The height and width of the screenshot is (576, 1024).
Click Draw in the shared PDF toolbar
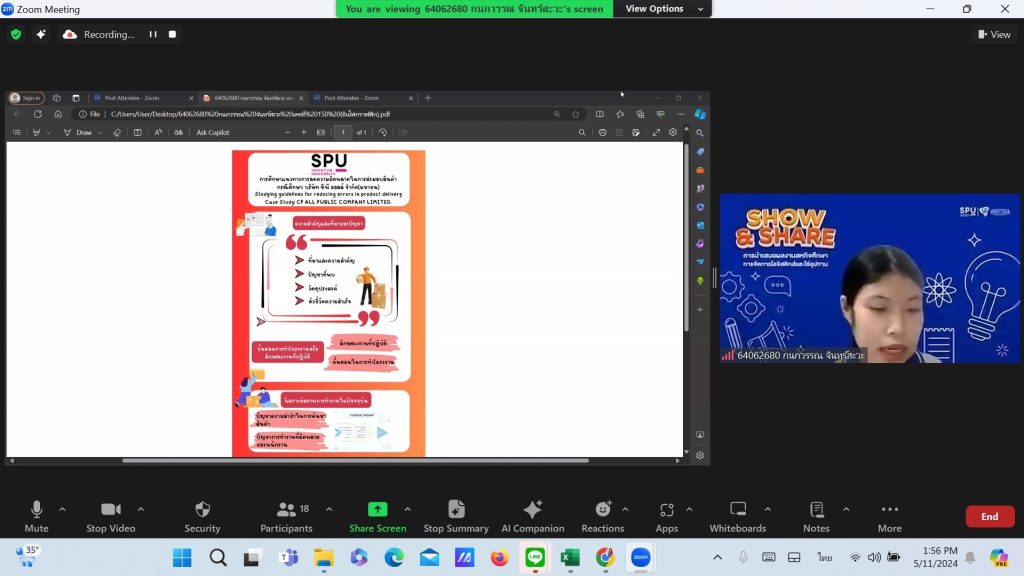78,133
